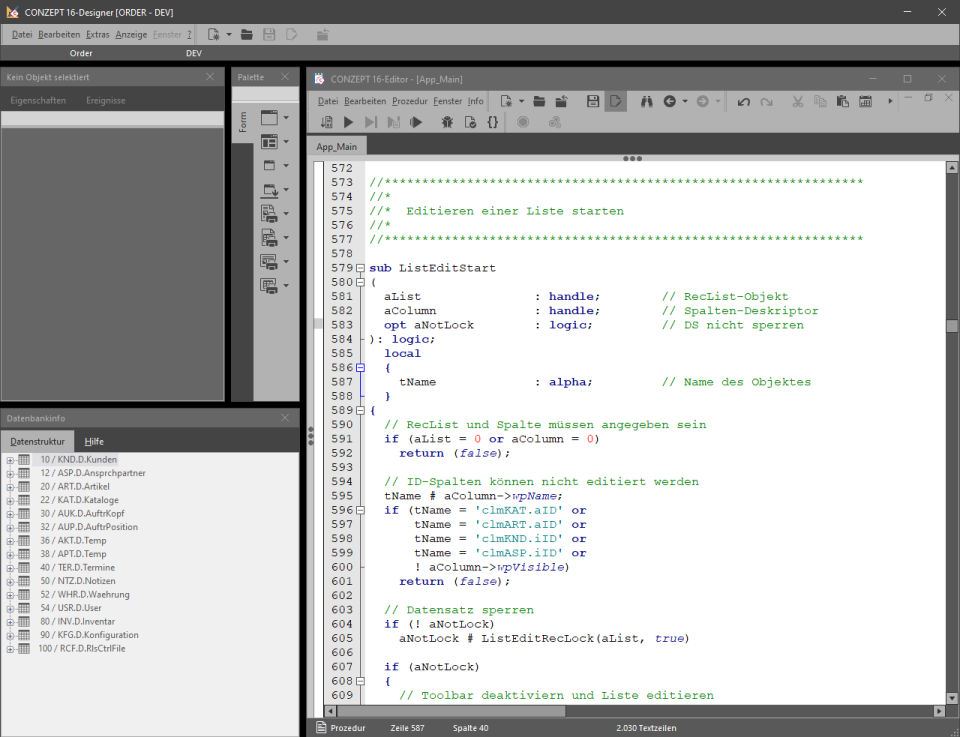Open the dropdown next to editor new-document icon
Screen dimensions: 960x737
(x=522, y=101)
